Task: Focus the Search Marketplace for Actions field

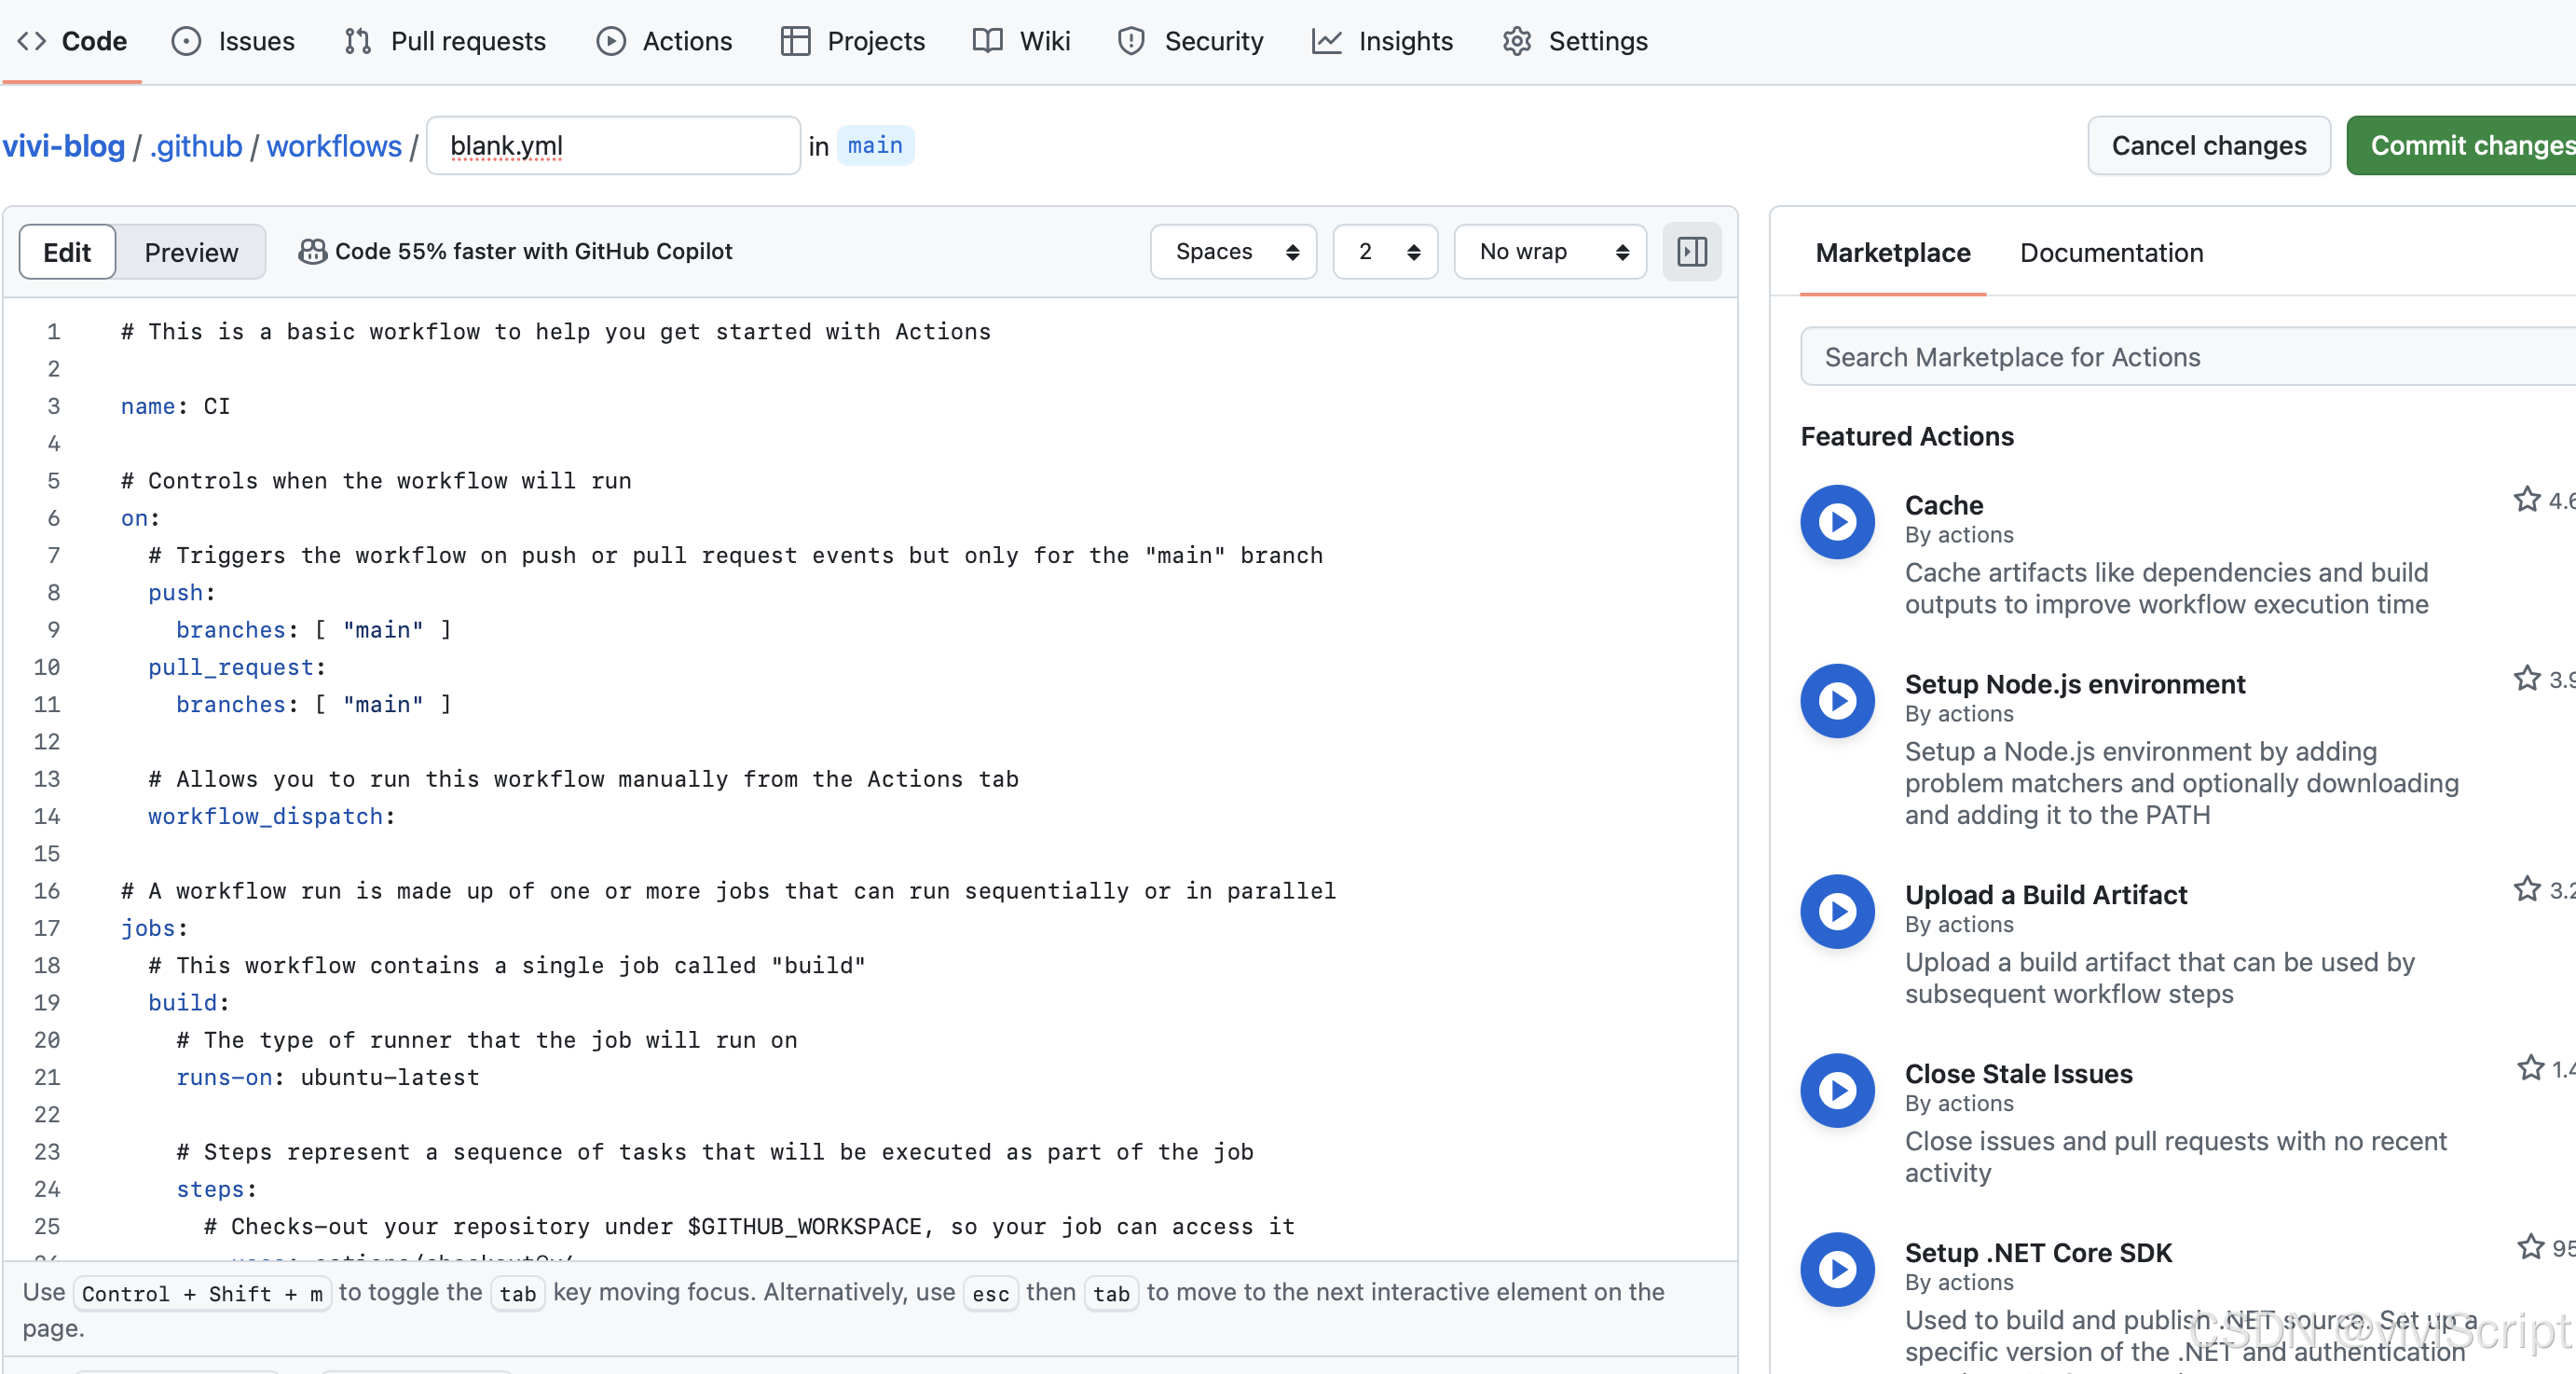Action: point(2188,357)
